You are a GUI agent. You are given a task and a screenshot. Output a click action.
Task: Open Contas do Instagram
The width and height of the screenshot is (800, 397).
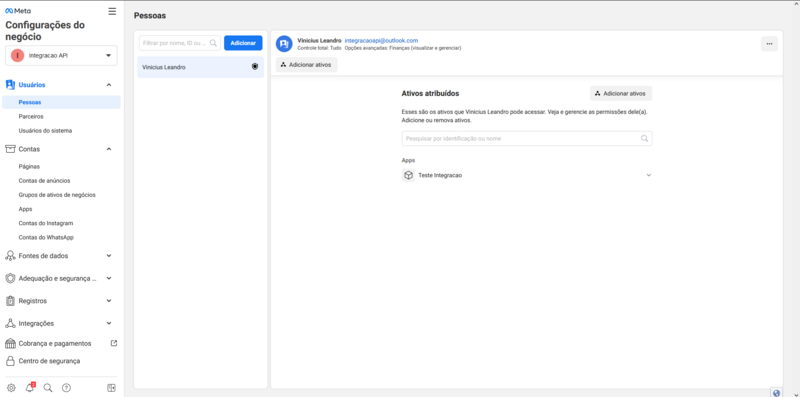pyautogui.click(x=46, y=224)
